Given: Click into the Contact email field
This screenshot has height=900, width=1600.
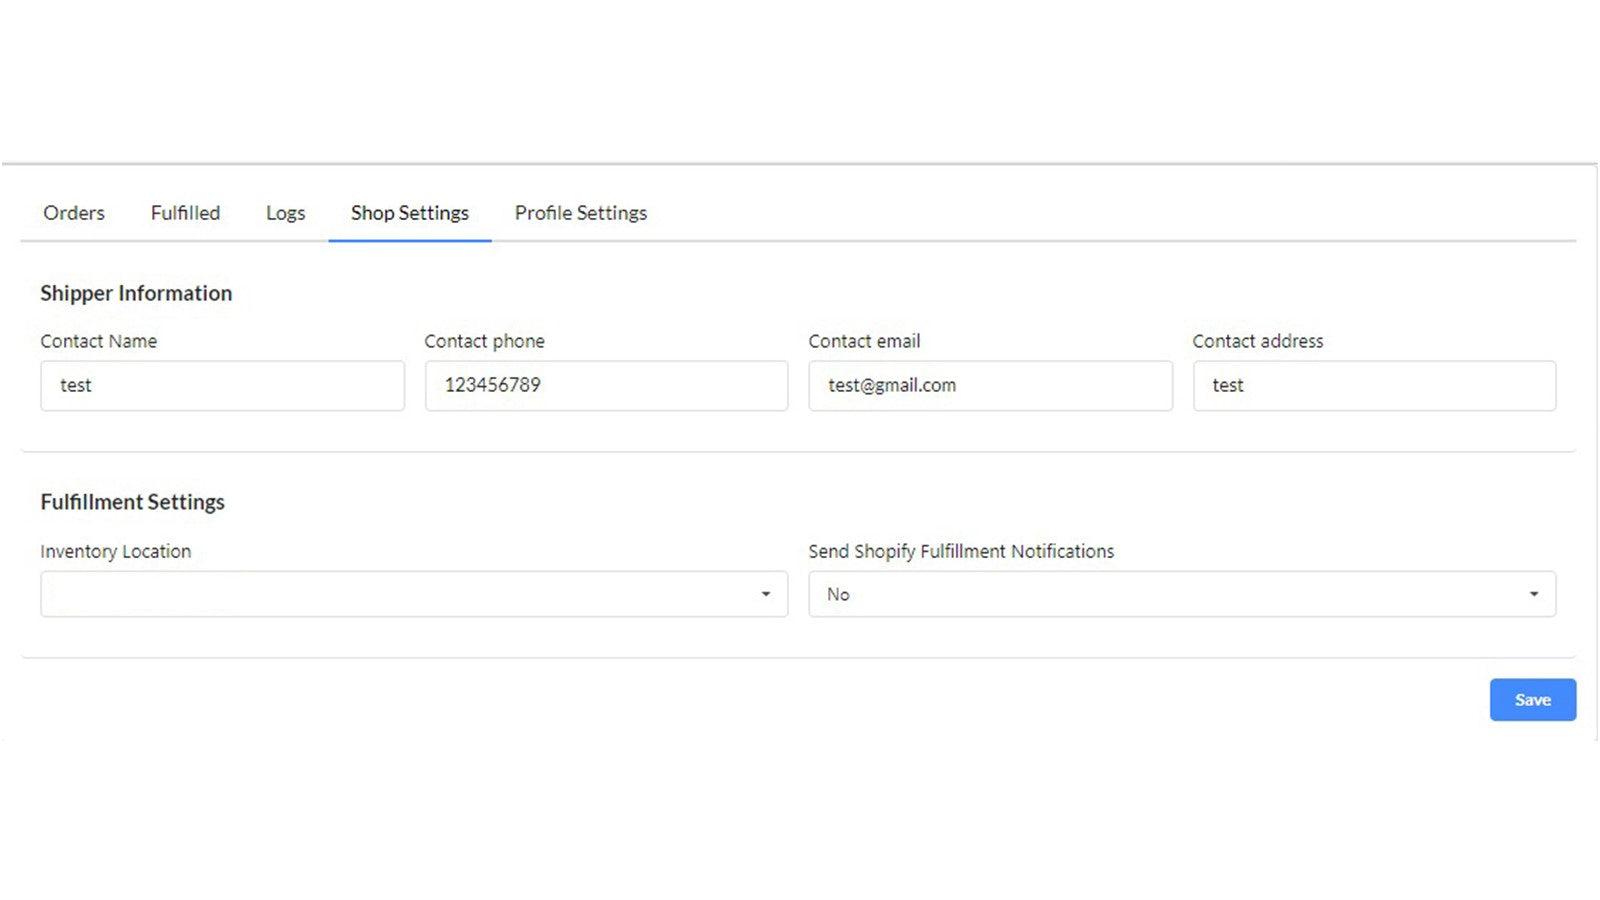Looking at the screenshot, I should (x=990, y=386).
